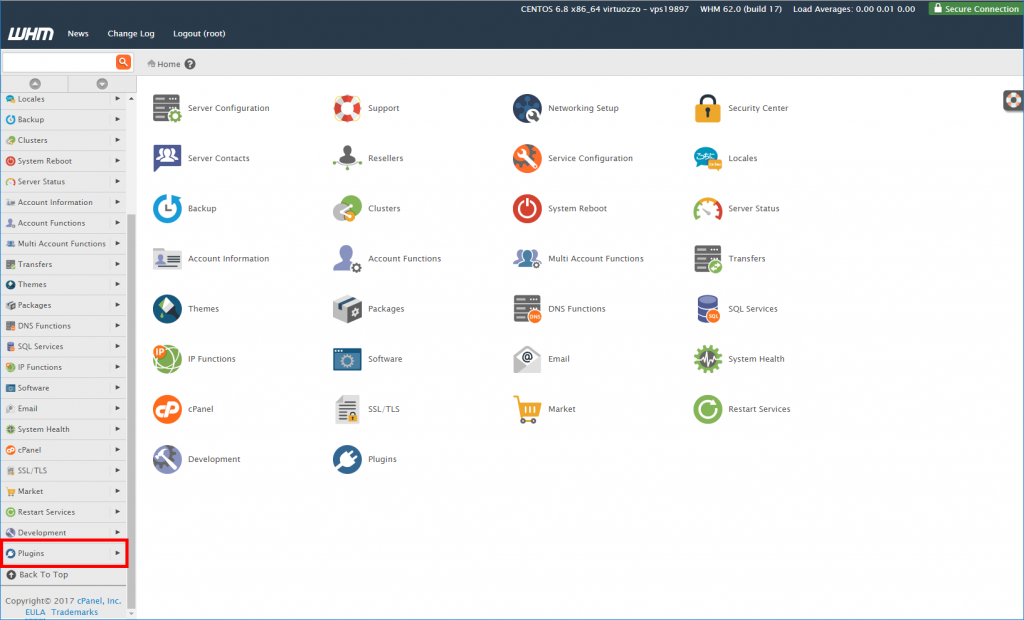Select Multi Account Functions in sidebar
This screenshot has width=1024, height=620.
pos(61,244)
